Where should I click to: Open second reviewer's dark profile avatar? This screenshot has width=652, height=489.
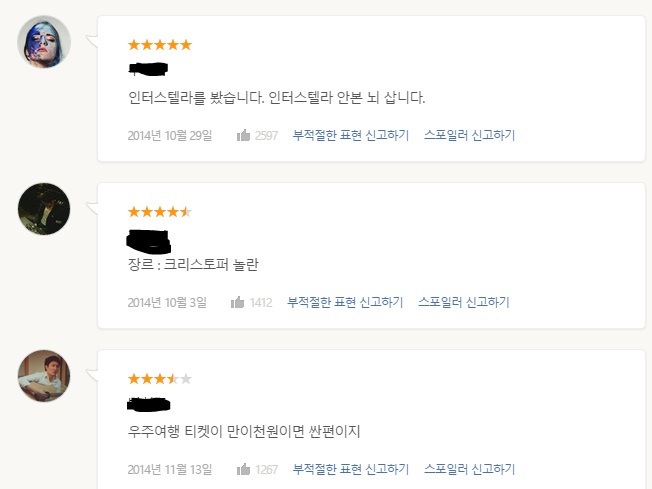pyautogui.click(x=44, y=209)
